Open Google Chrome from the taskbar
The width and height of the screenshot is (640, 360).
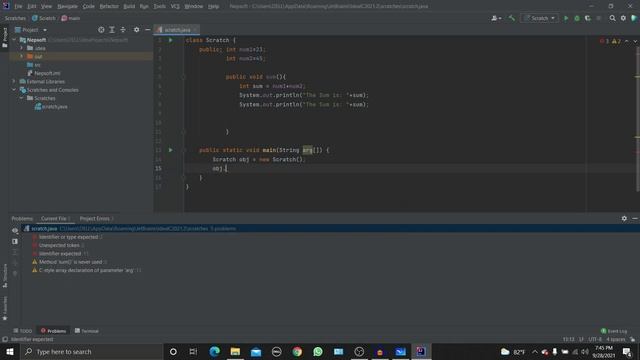click(297, 351)
